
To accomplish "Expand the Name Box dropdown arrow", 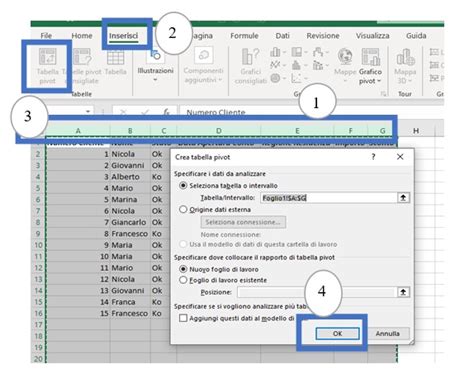I will tap(88, 112).
